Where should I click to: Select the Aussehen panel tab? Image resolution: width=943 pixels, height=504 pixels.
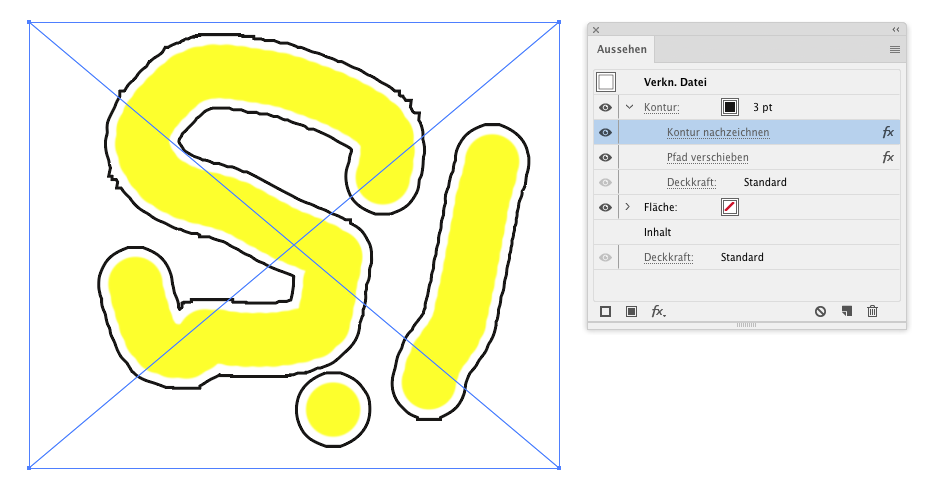pos(622,49)
